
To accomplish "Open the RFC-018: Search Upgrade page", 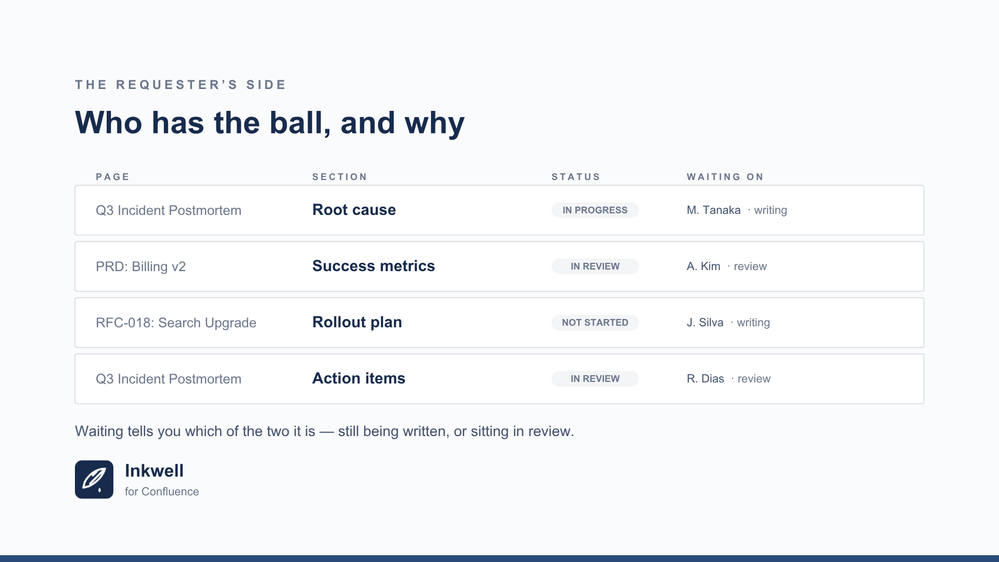I will coord(176,322).
